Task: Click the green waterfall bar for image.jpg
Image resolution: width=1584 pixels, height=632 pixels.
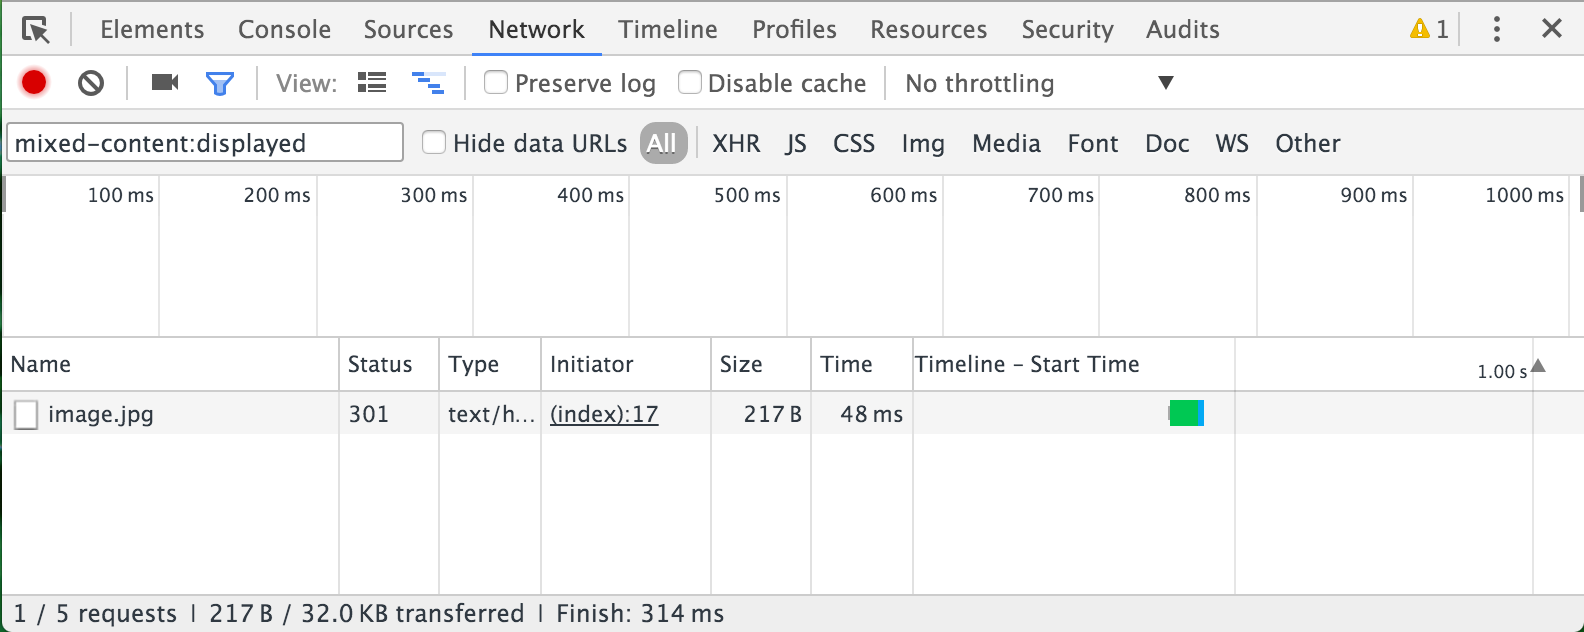Action: 1186,413
